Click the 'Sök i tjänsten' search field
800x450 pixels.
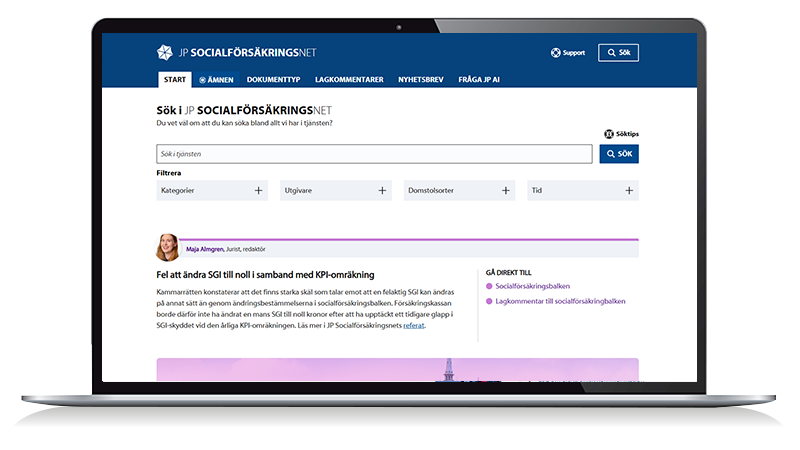click(374, 154)
